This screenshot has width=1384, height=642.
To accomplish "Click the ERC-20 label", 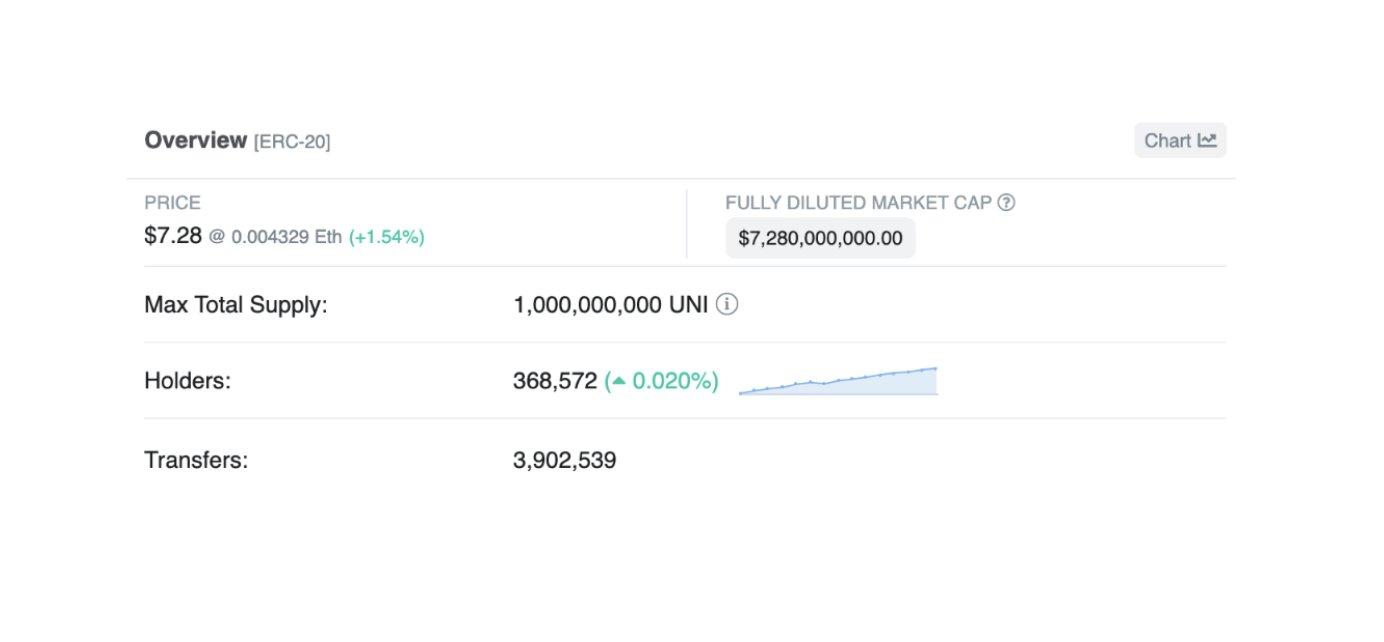I will [292, 142].
